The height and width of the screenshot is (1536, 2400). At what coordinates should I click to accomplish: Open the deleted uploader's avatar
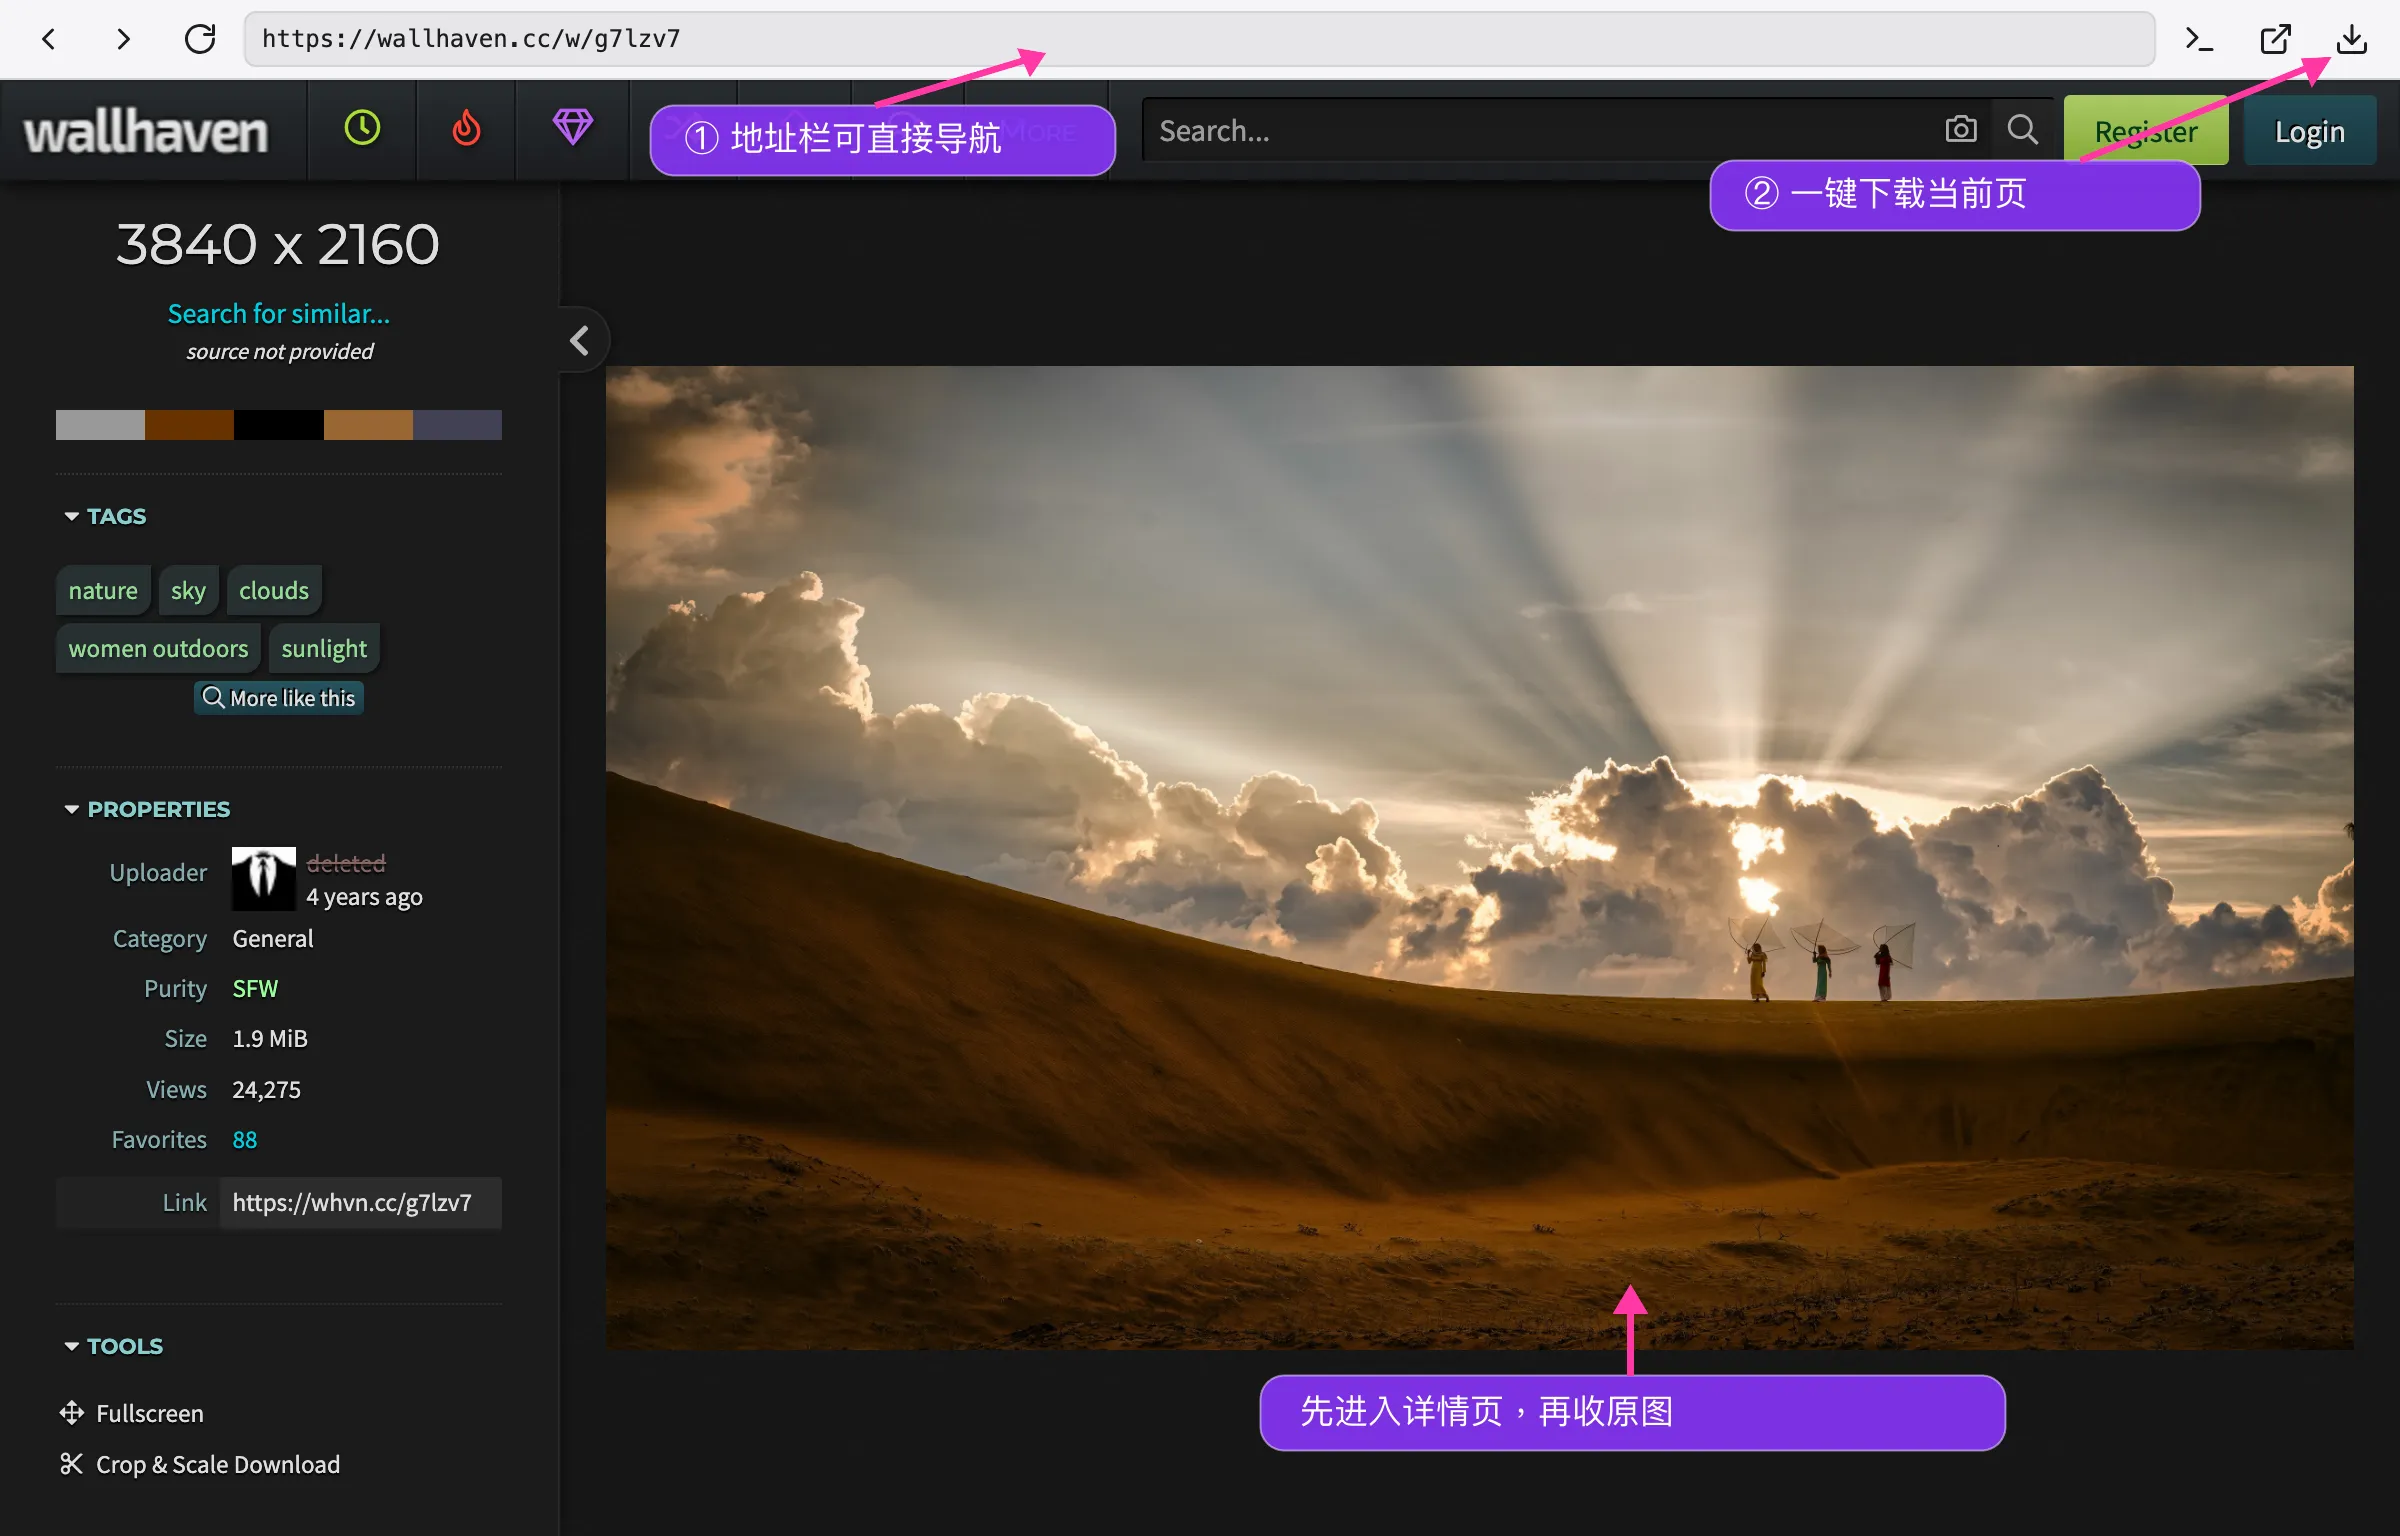[x=264, y=879]
